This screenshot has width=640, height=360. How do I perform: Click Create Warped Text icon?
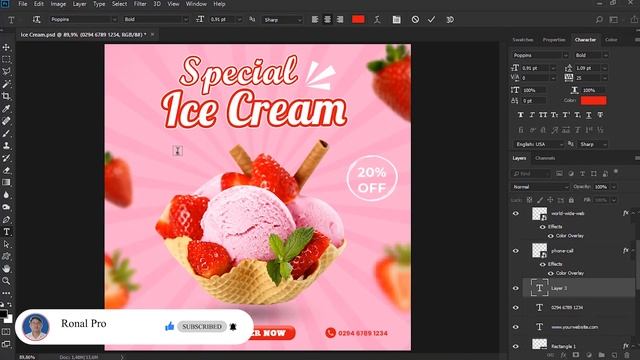point(377,20)
